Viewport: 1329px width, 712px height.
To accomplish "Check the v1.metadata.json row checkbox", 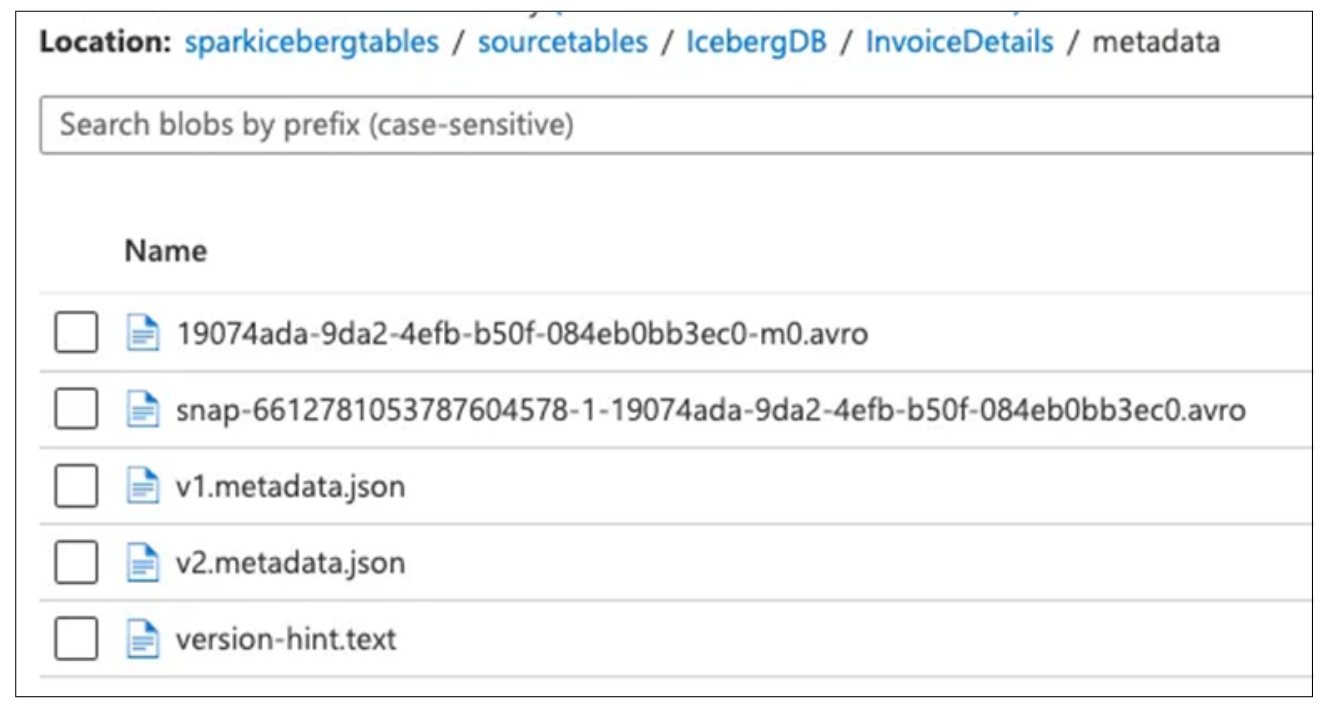I will click(x=76, y=486).
